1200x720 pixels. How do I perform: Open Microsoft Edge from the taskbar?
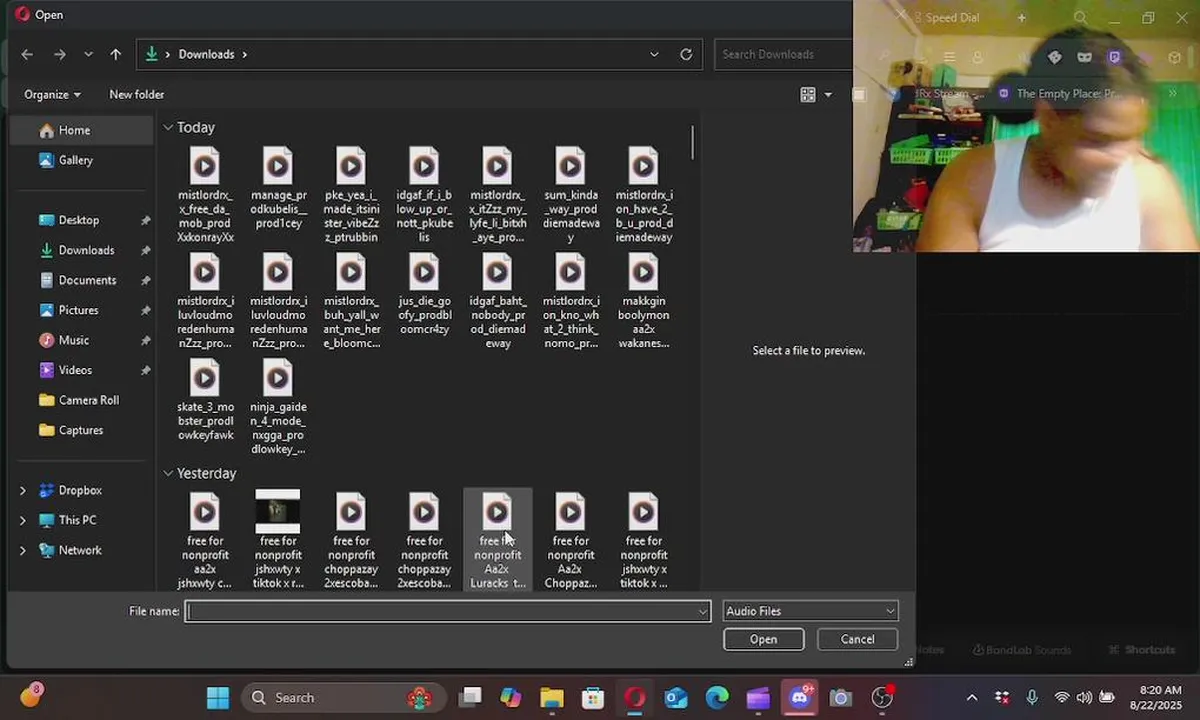(x=717, y=698)
